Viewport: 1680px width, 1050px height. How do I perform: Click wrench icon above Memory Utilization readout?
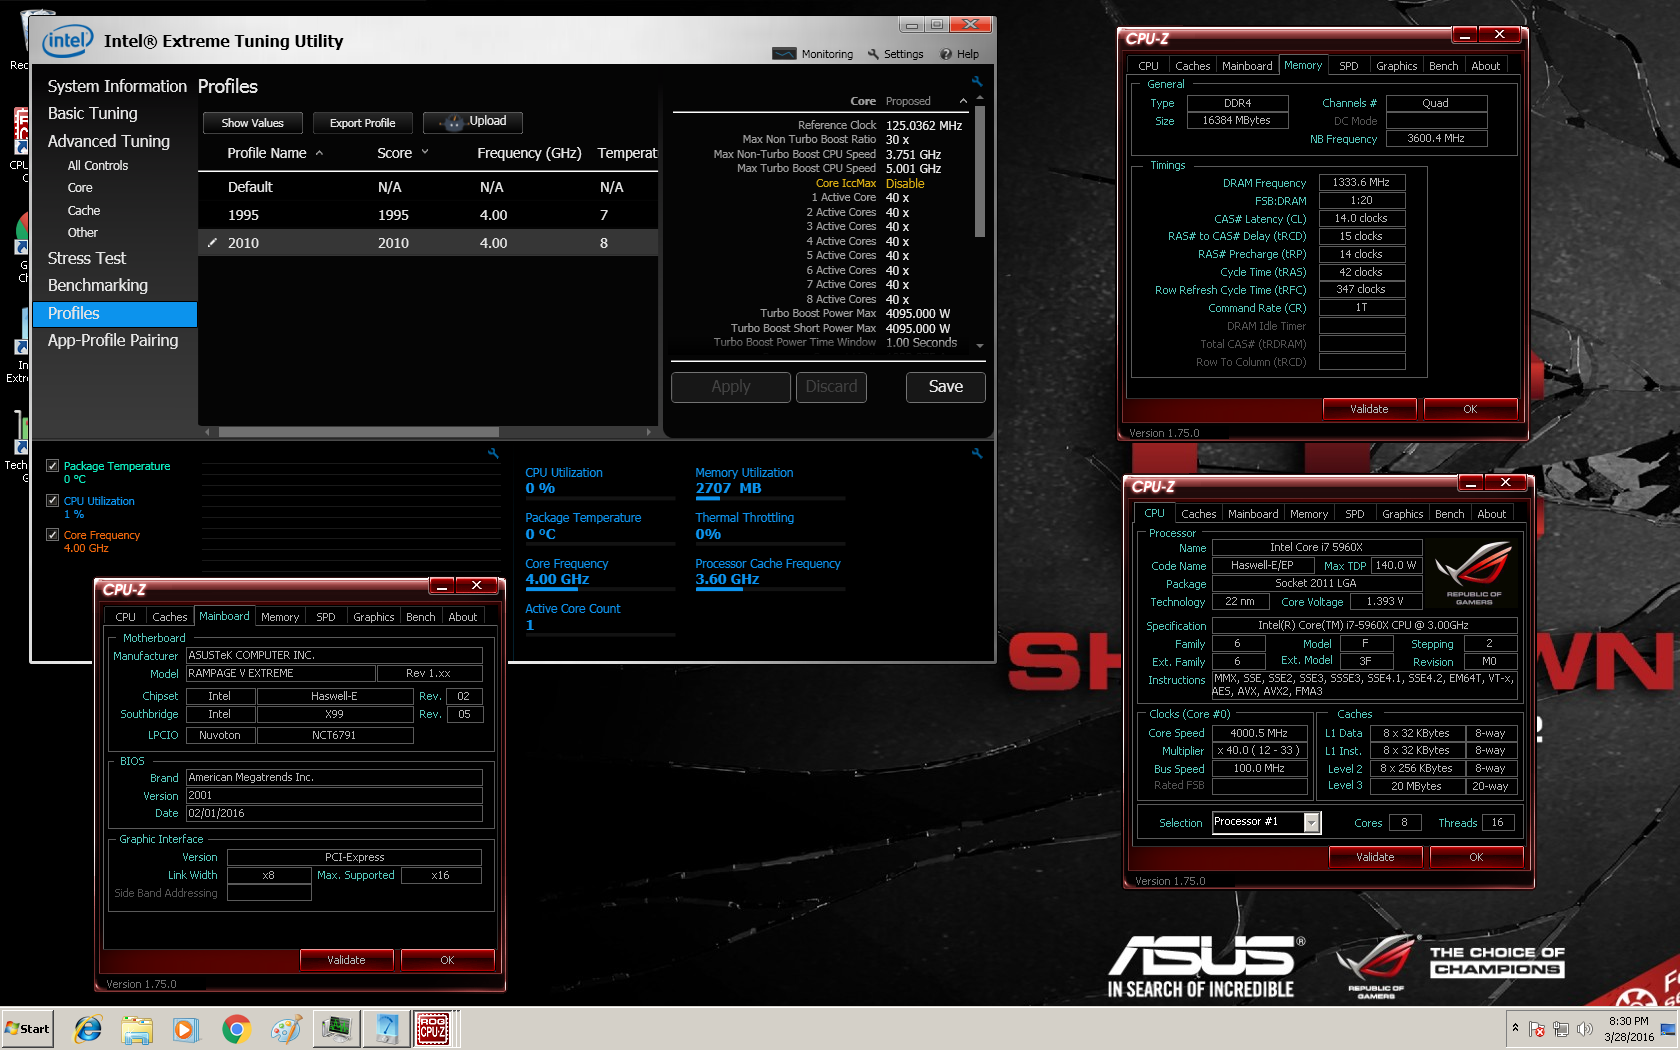click(977, 453)
